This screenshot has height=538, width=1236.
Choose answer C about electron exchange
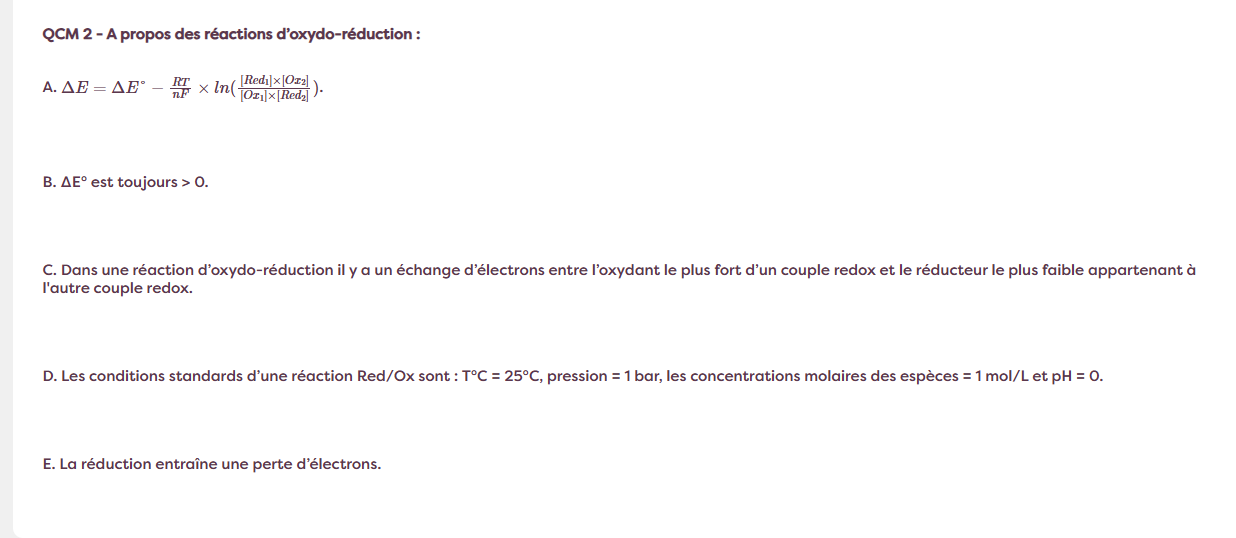[620, 270]
